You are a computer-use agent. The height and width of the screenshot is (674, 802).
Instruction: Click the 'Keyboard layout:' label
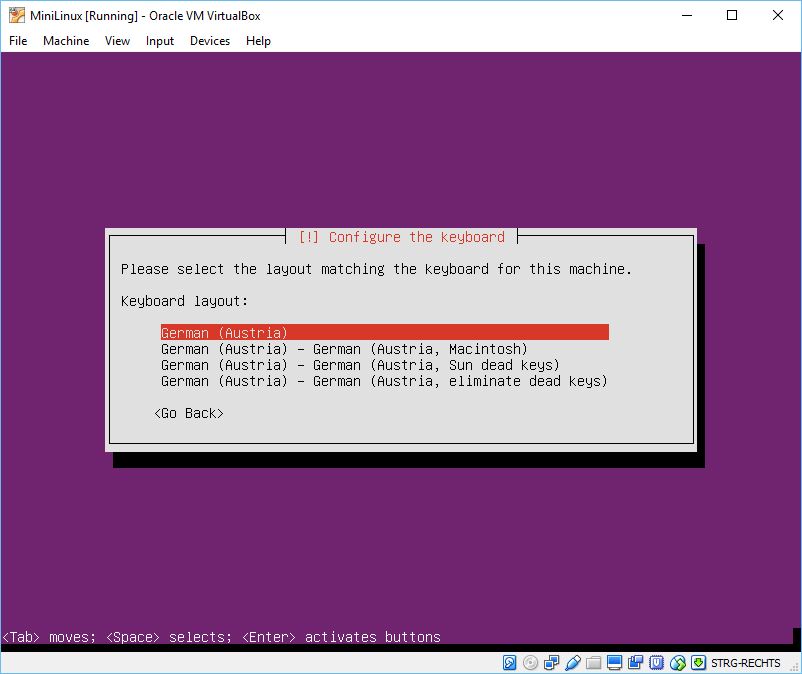185,301
